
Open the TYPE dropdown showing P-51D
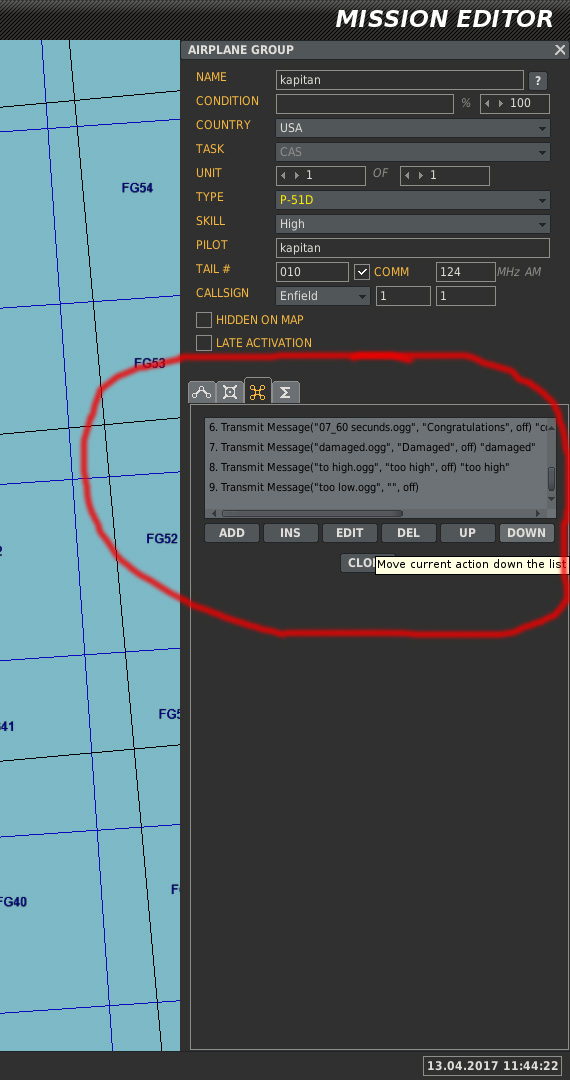click(x=413, y=200)
